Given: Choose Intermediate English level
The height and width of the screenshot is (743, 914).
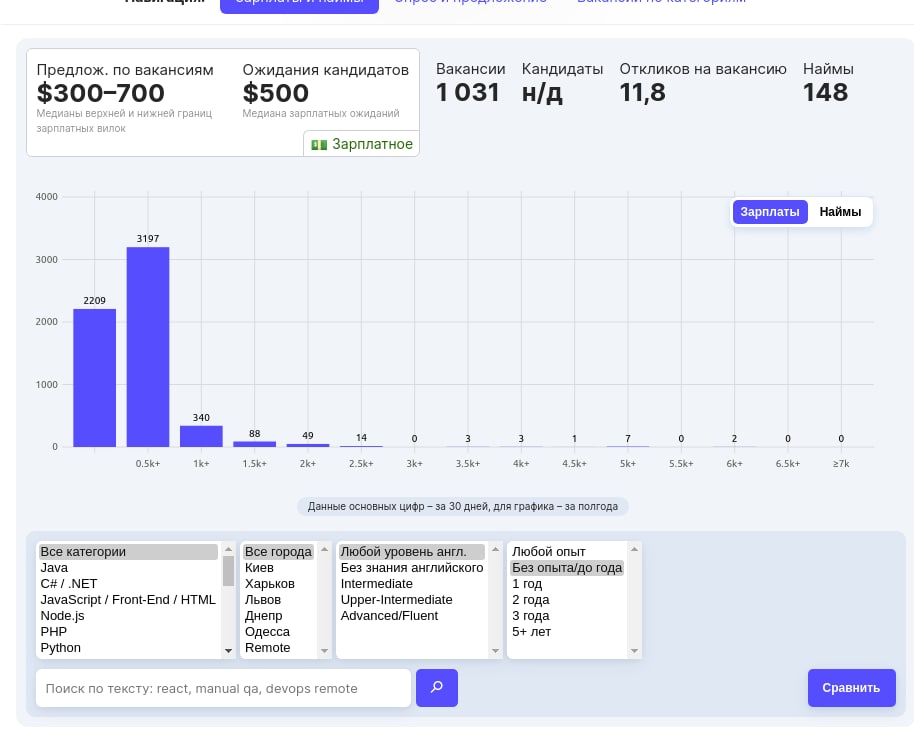Looking at the screenshot, I should 412,583.
